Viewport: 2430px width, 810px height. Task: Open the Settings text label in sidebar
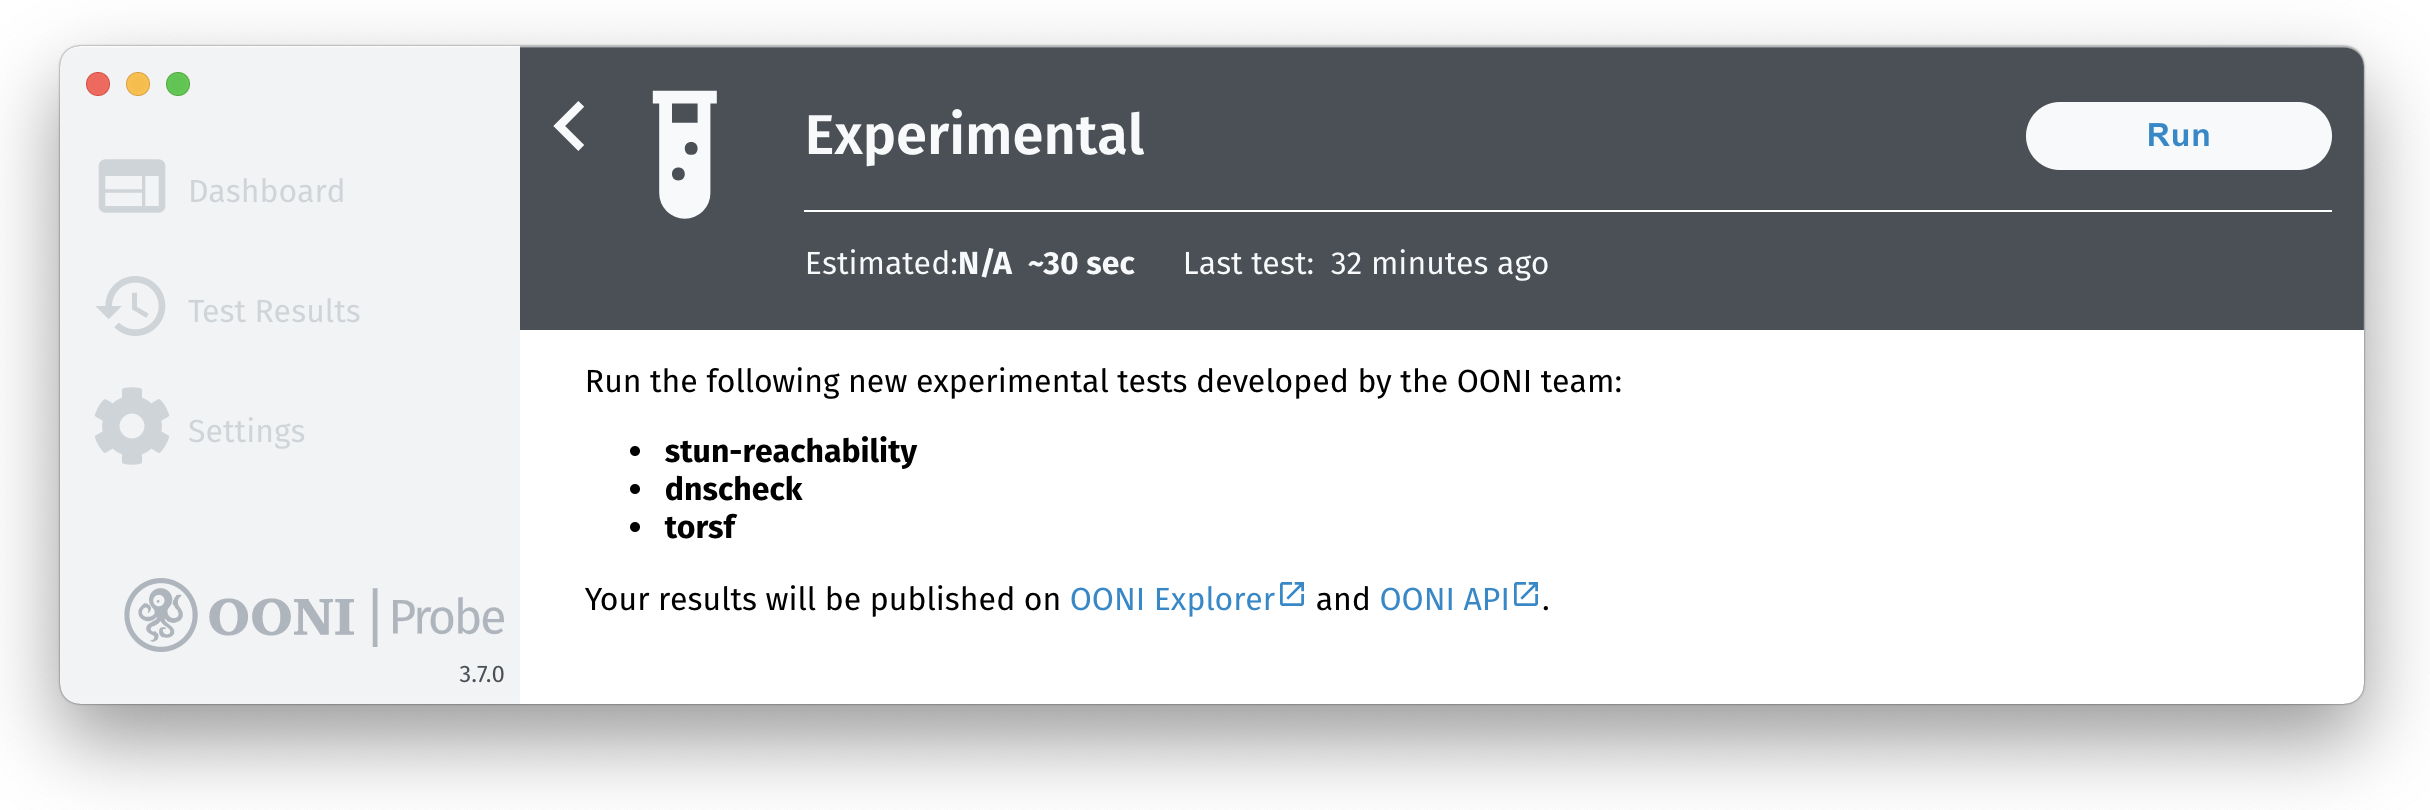(246, 431)
